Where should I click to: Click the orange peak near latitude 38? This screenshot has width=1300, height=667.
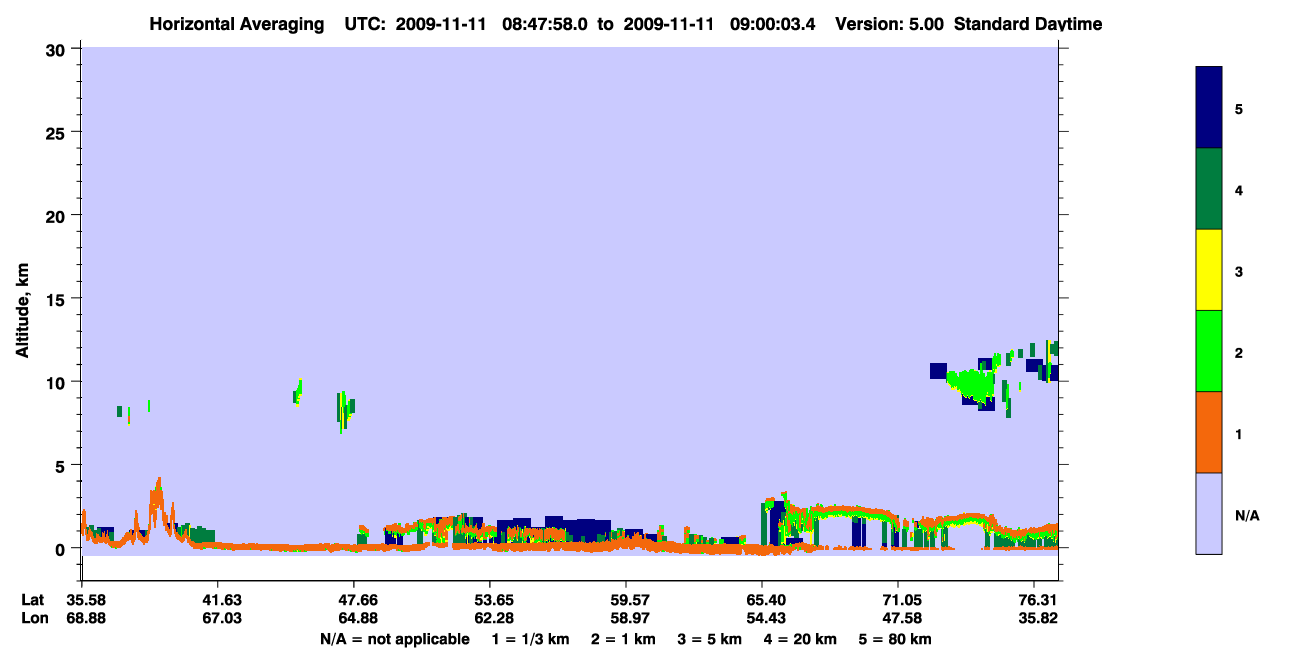tap(156, 505)
